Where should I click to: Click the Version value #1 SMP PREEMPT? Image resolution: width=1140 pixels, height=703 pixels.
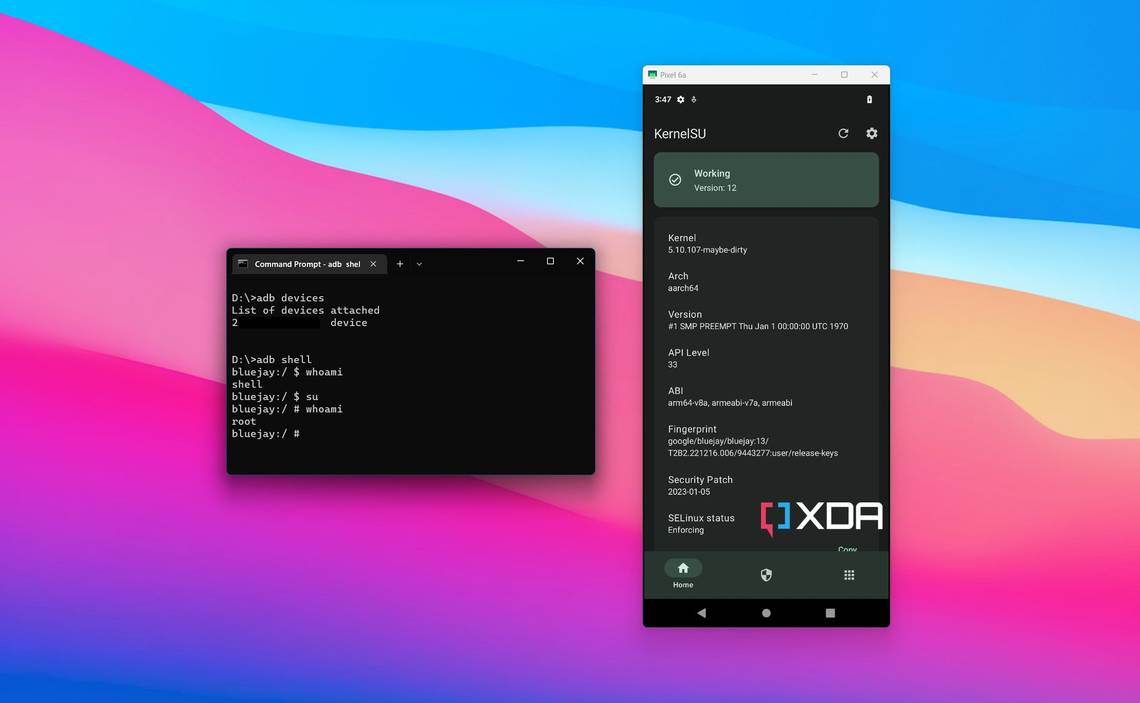pyautogui.click(x=758, y=326)
